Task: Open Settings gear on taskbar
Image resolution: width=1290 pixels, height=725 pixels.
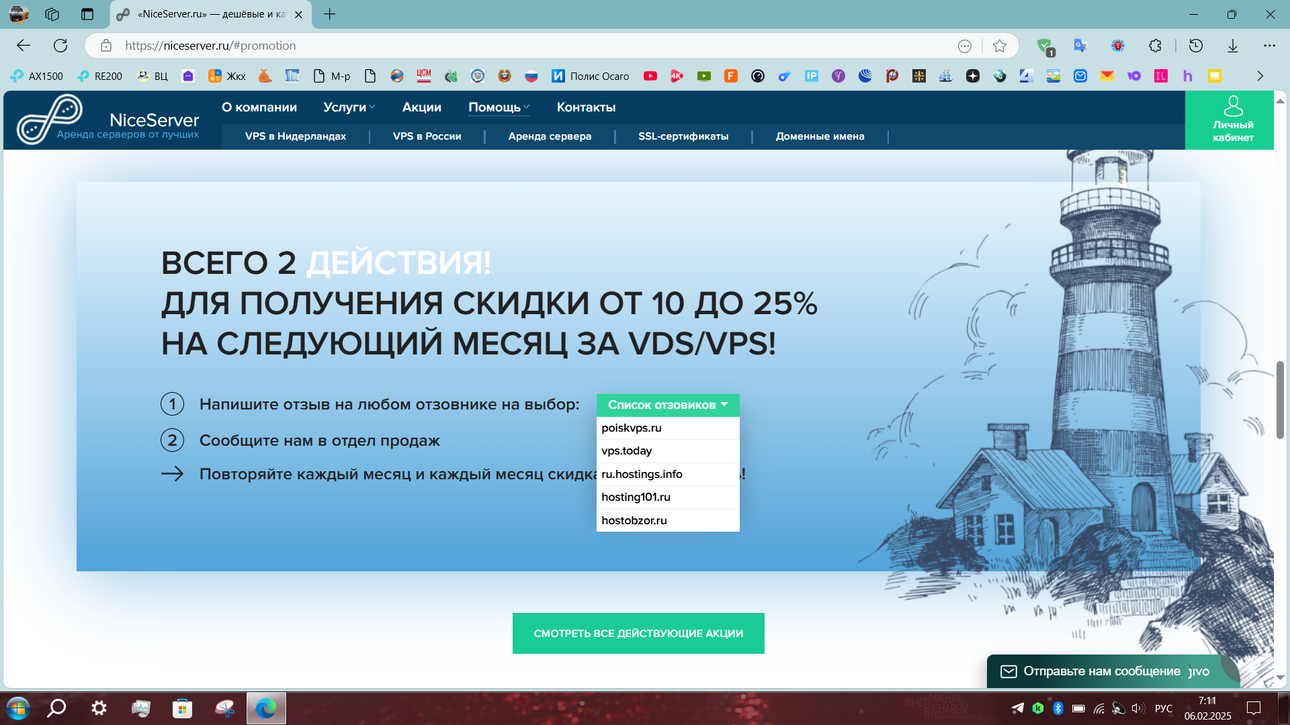Action: 99,708
